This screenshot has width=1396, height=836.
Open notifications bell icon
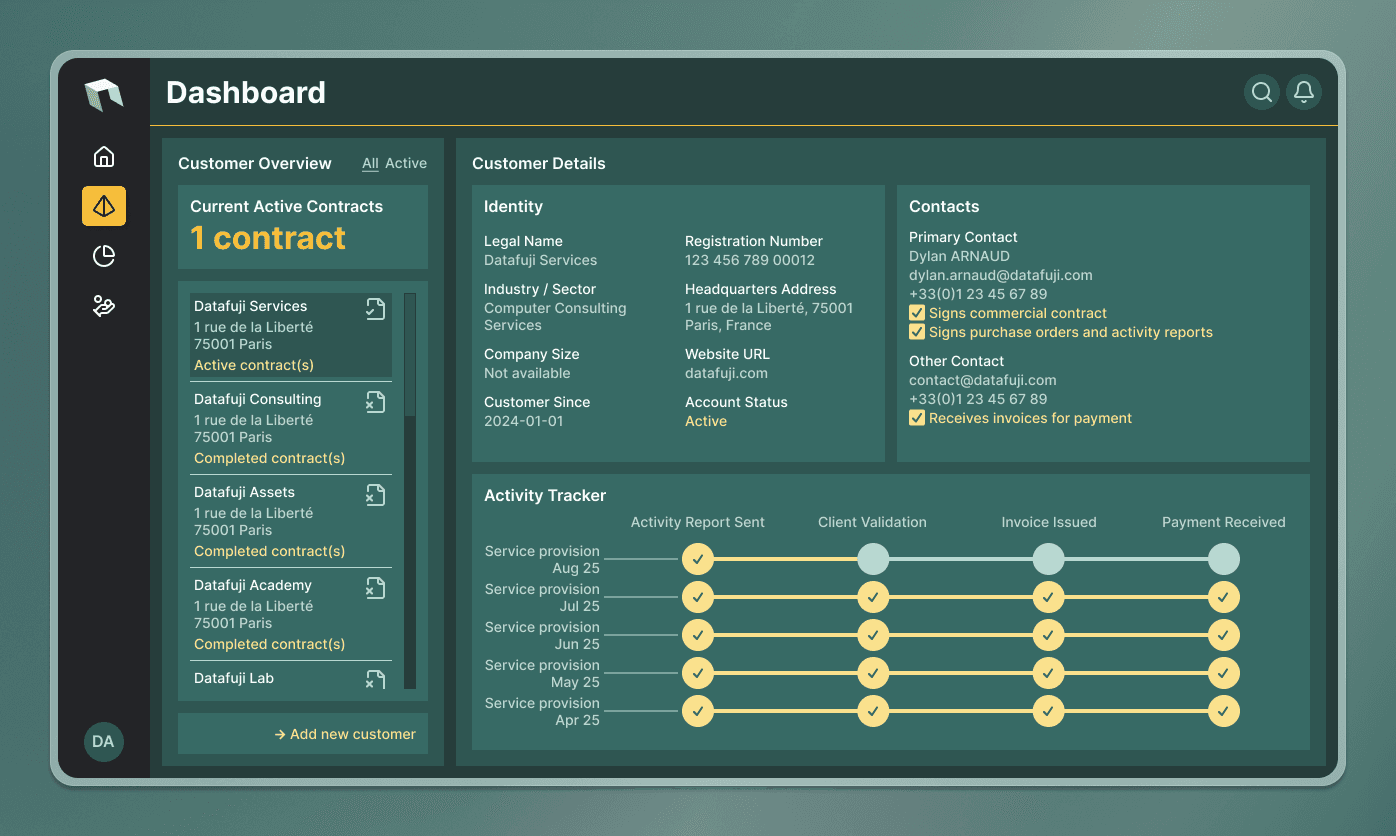pos(1304,92)
